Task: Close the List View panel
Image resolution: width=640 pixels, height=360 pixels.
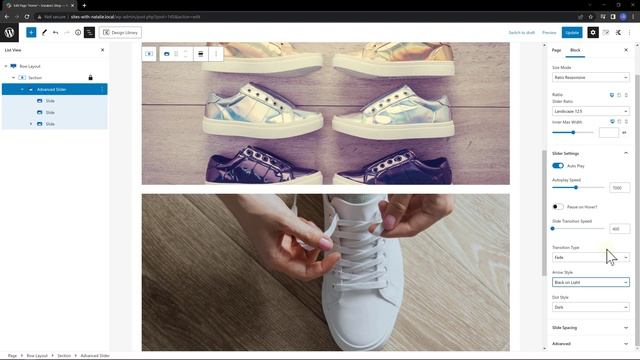Action: (102, 50)
